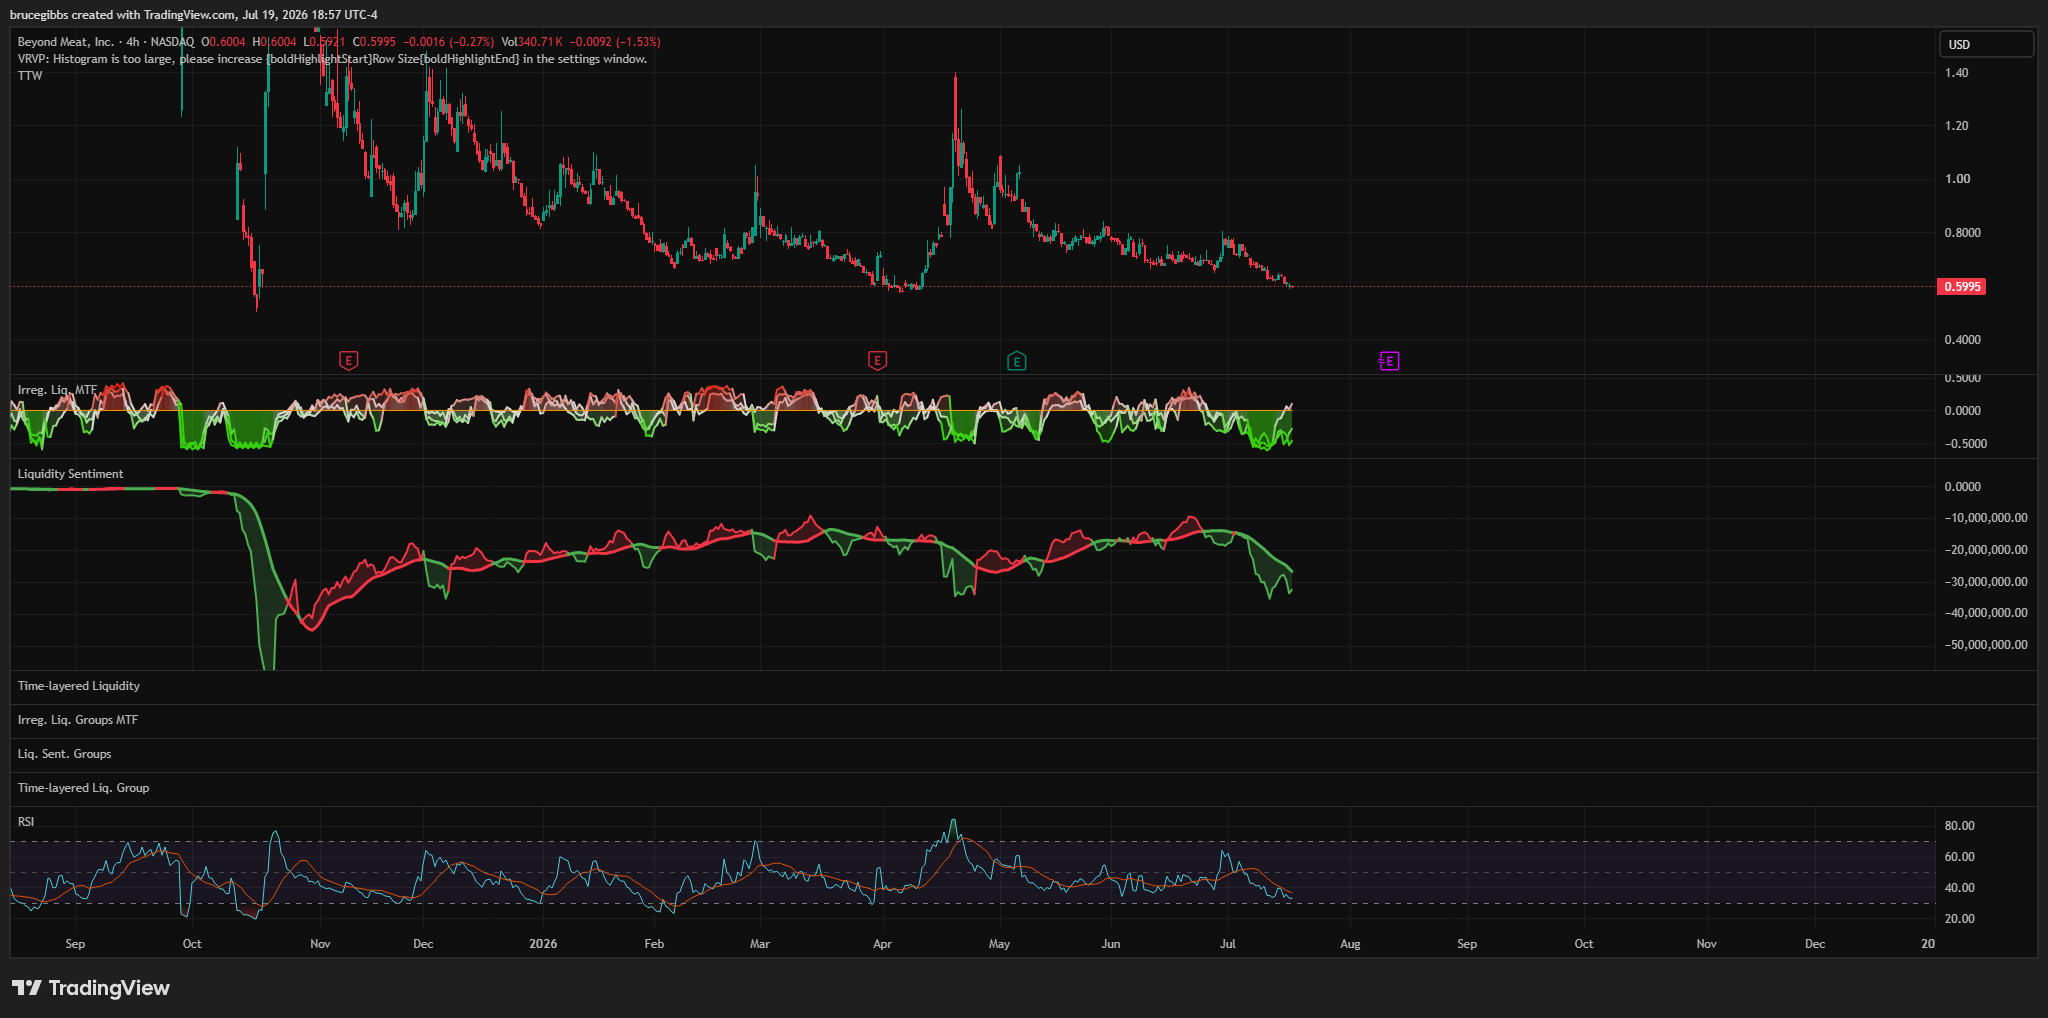
Task: Click the Liquidity Sentiment pane label
Action: coord(70,474)
